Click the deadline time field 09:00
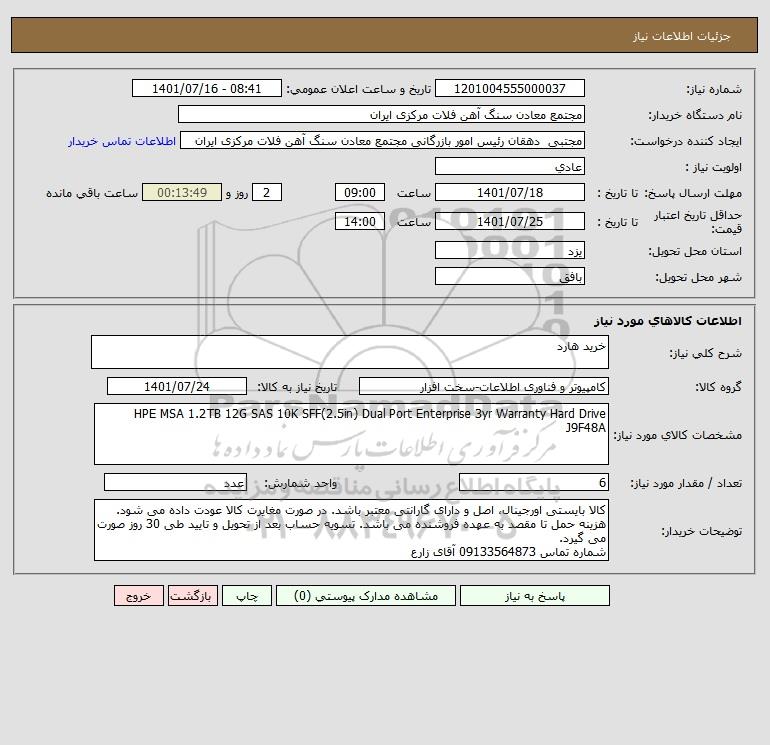The width and height of the screenshot is (770, 745). [x=360, y=193]
